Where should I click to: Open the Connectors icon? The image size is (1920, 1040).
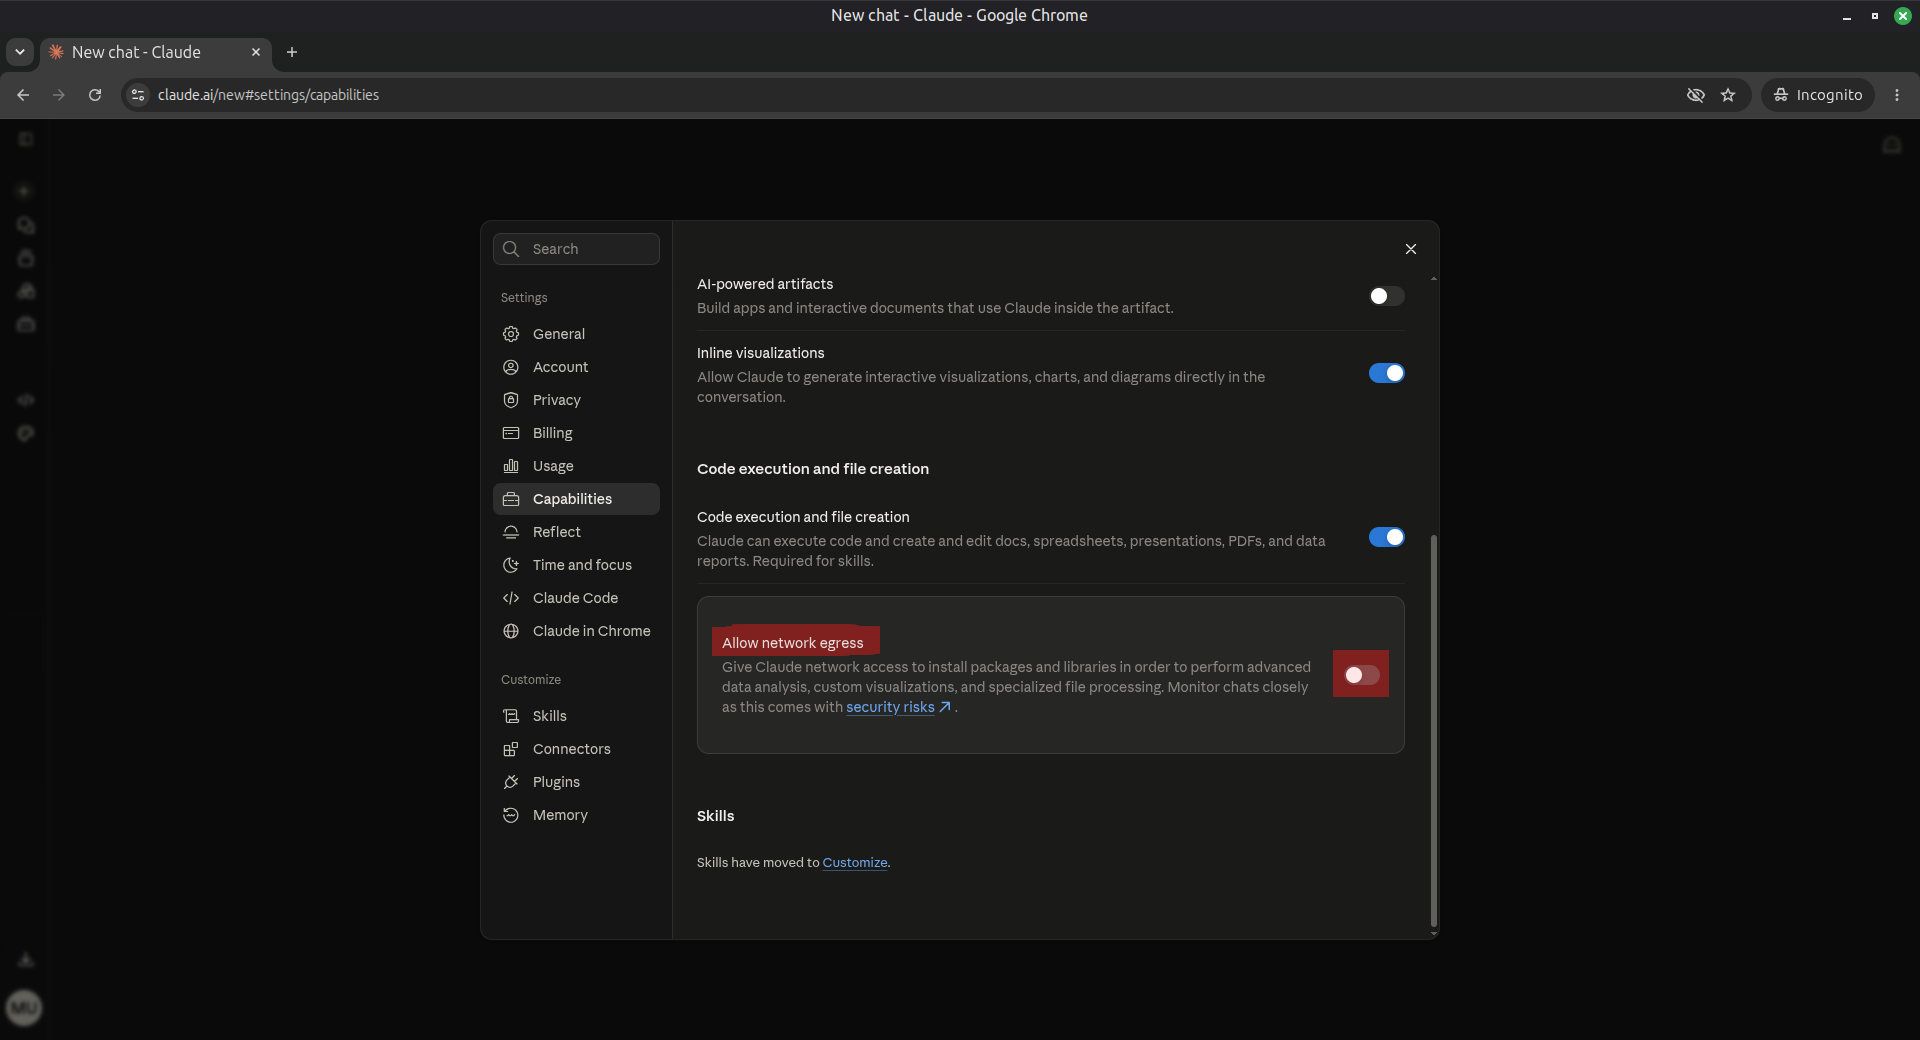point(511,749)
